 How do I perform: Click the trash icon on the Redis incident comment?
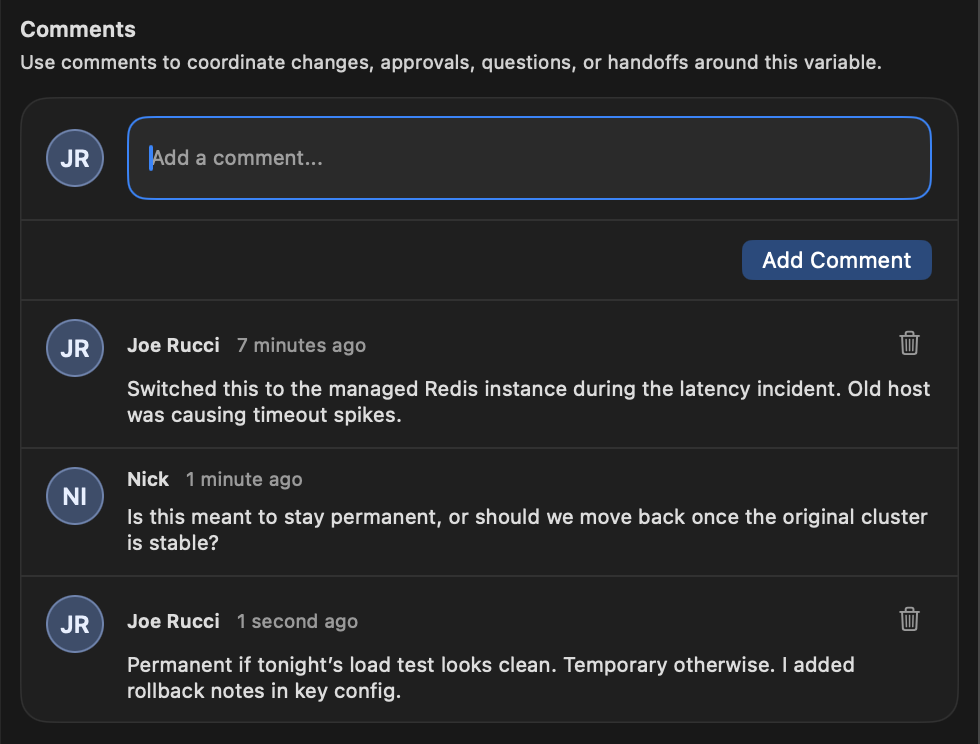pos(909,343)
